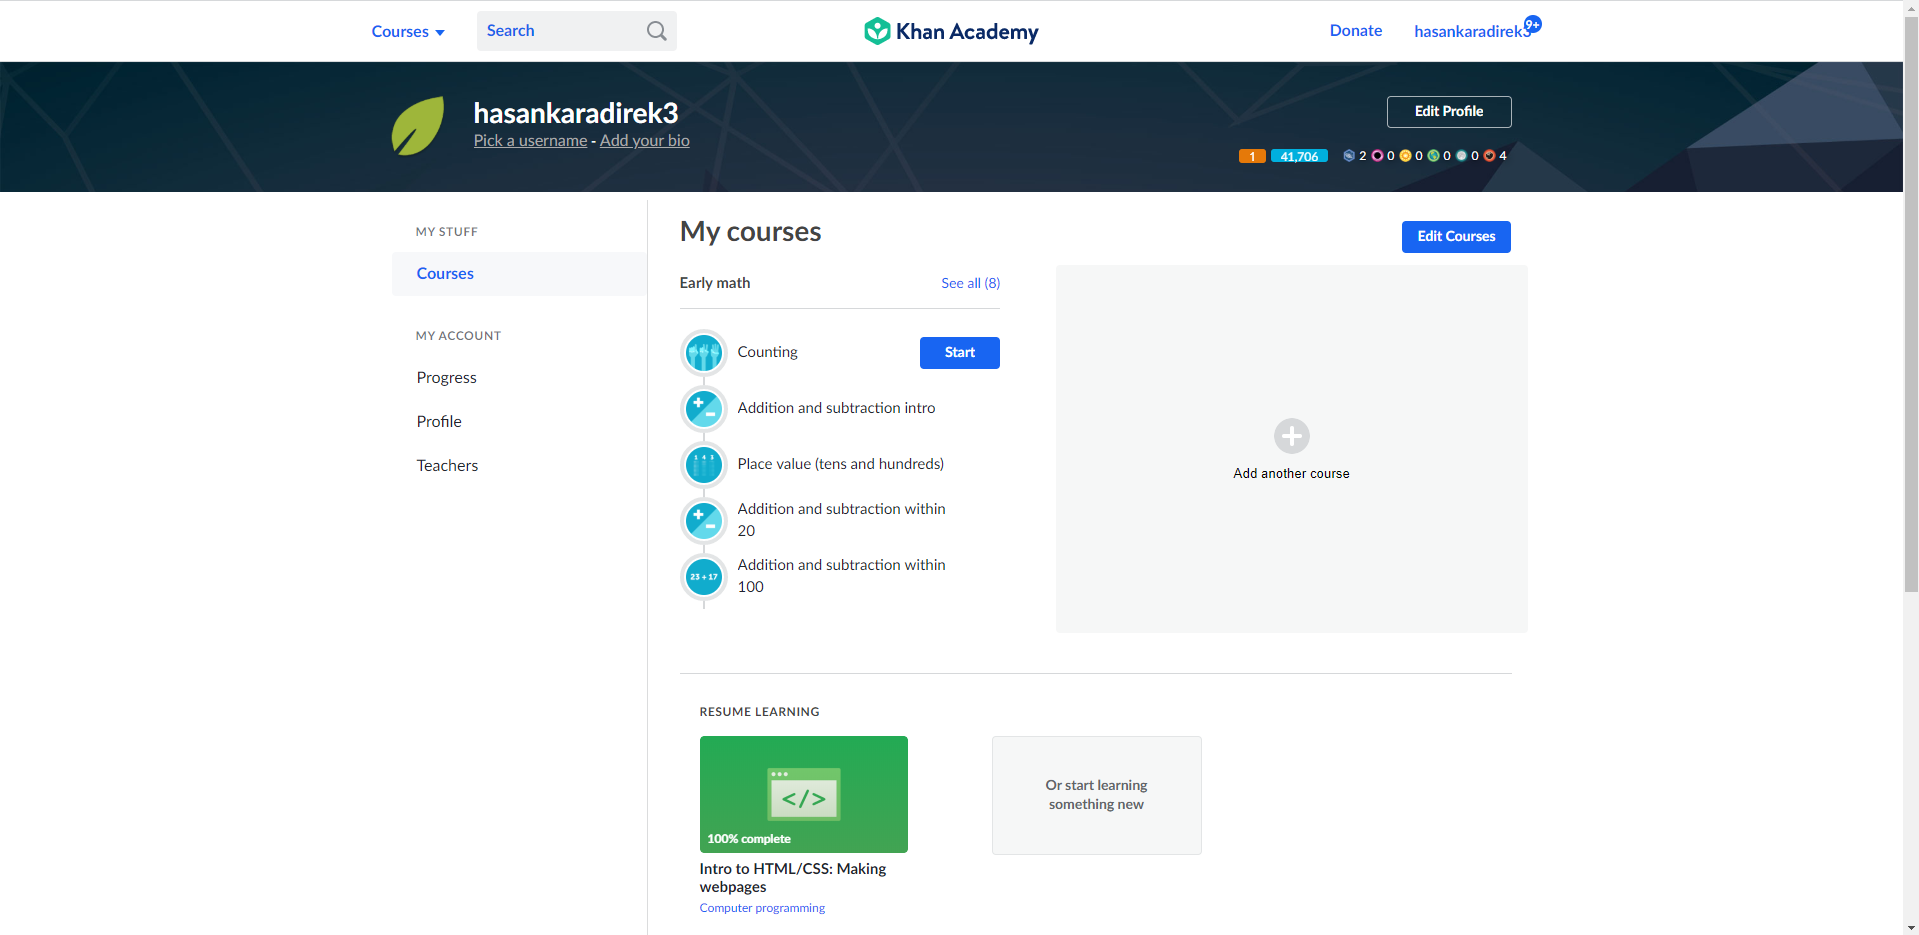The width and height of the screenshot is (1919, 935).
Task: Click the Add another course label
Action: point(1291,474)
